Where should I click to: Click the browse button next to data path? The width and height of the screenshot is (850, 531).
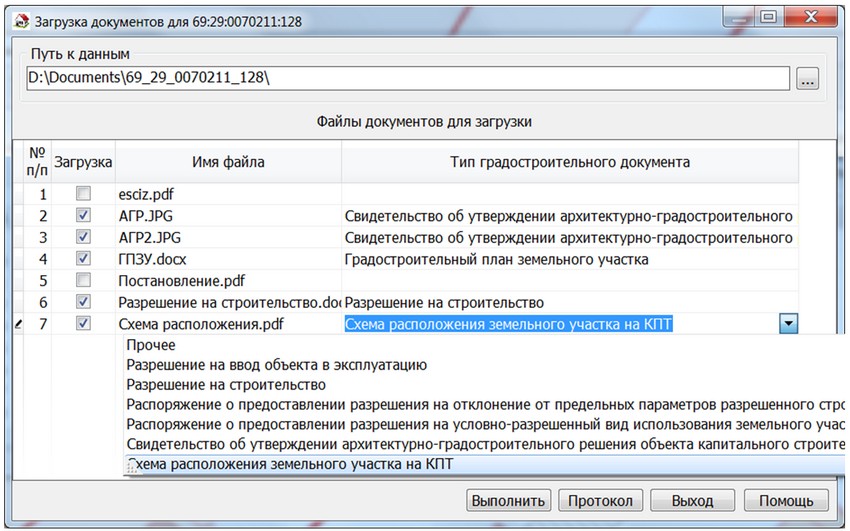[808, 79]
